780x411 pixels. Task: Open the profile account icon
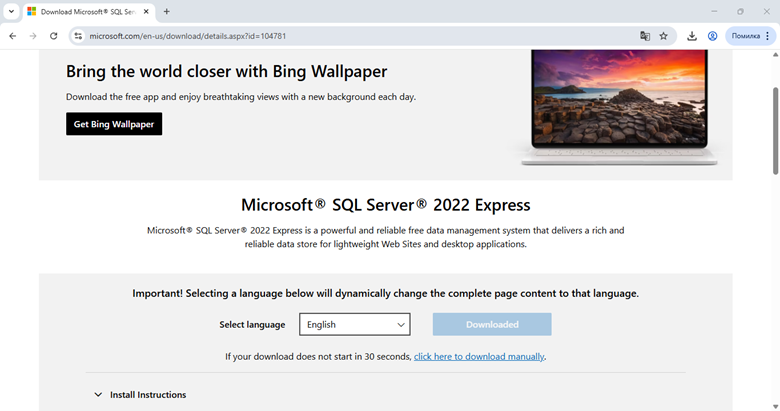pos(712,36)
